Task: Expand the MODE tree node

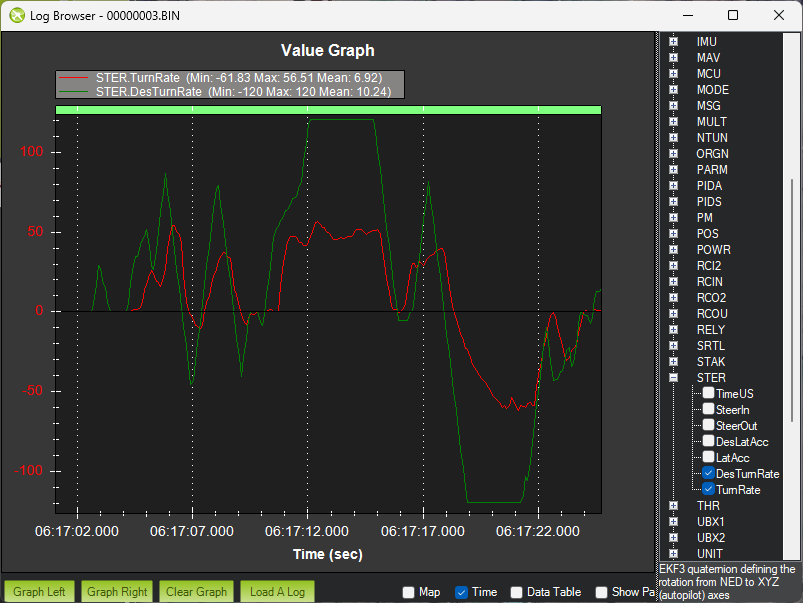Action: [673, 90]
